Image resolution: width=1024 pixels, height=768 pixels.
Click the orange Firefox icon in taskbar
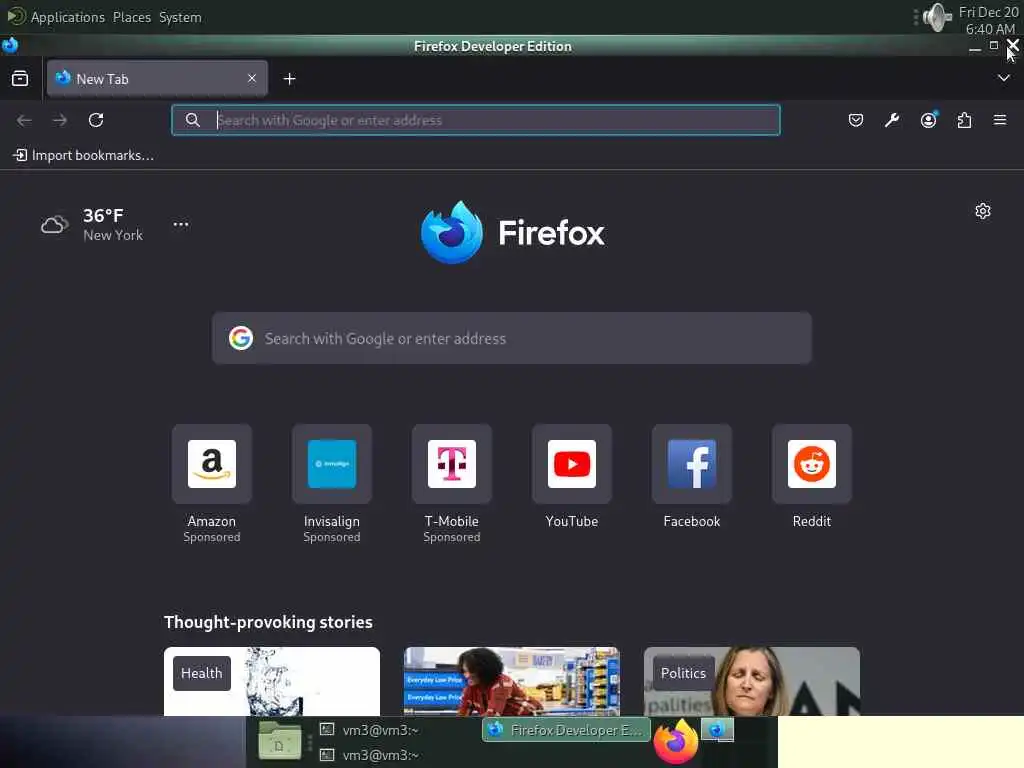[x=675, y=741]
